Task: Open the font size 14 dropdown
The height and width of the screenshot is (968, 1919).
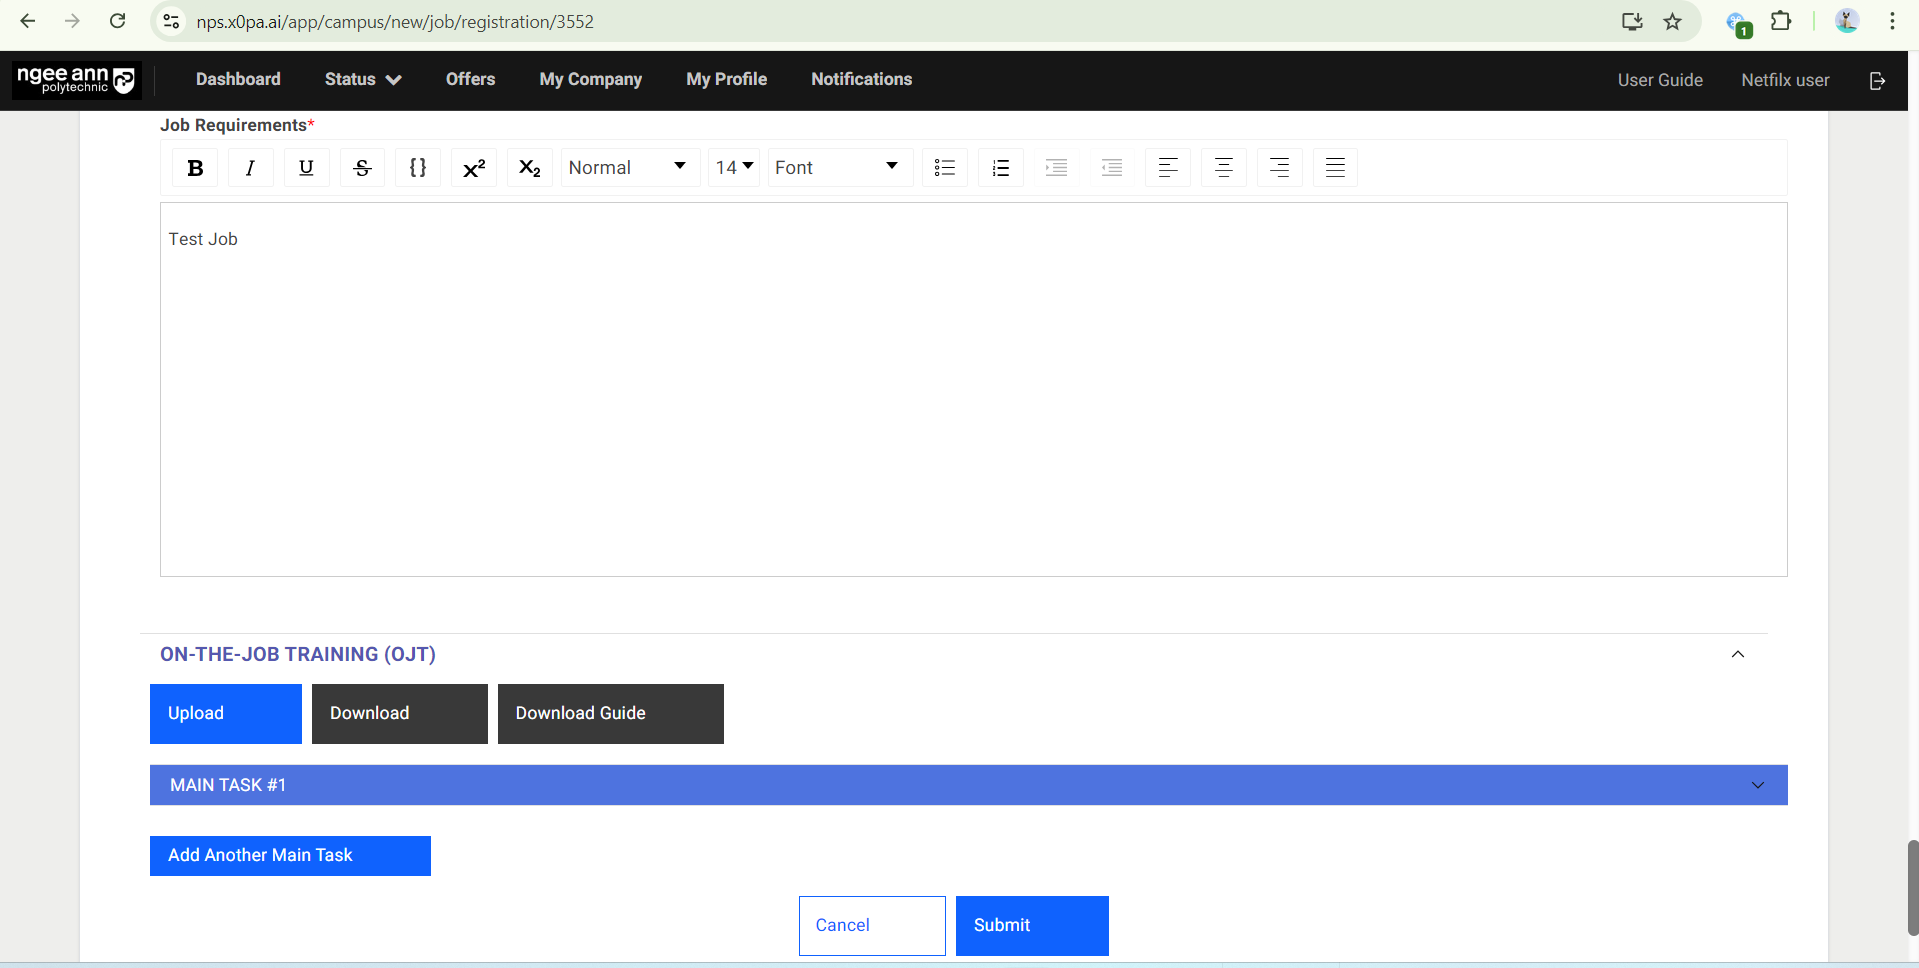Action: click(734, 168)
